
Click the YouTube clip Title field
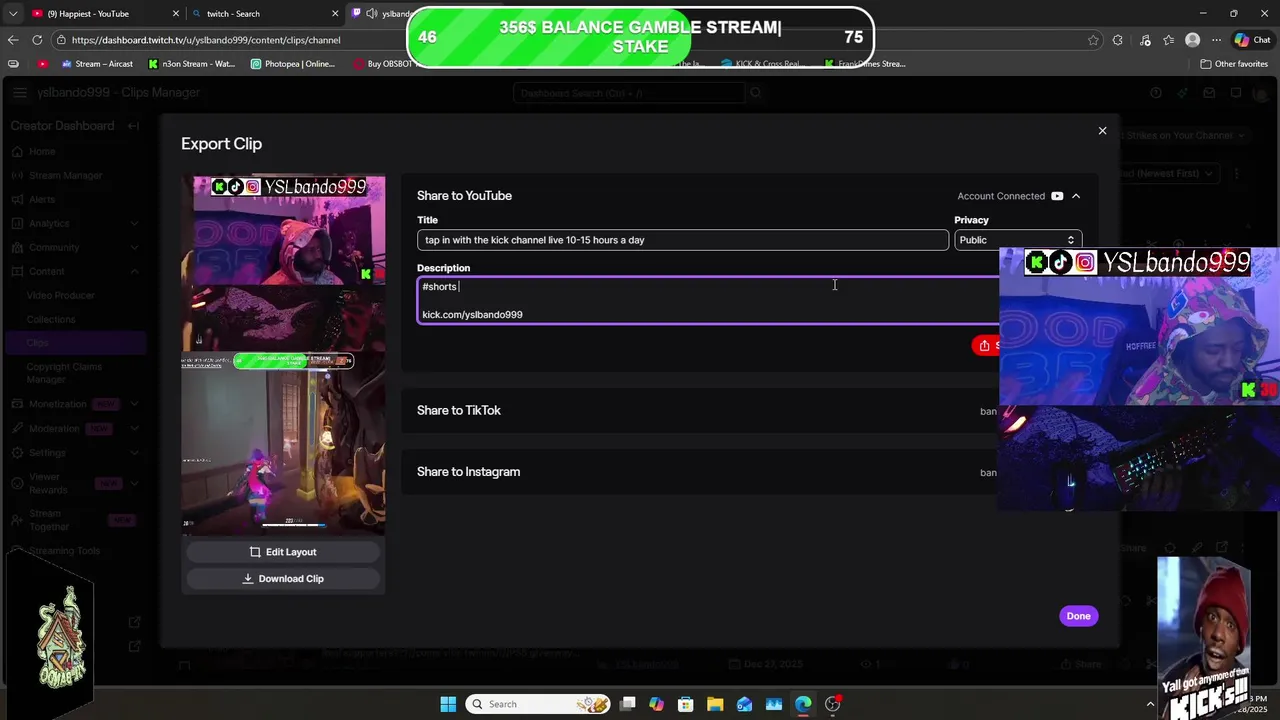[x=683, y=240]
